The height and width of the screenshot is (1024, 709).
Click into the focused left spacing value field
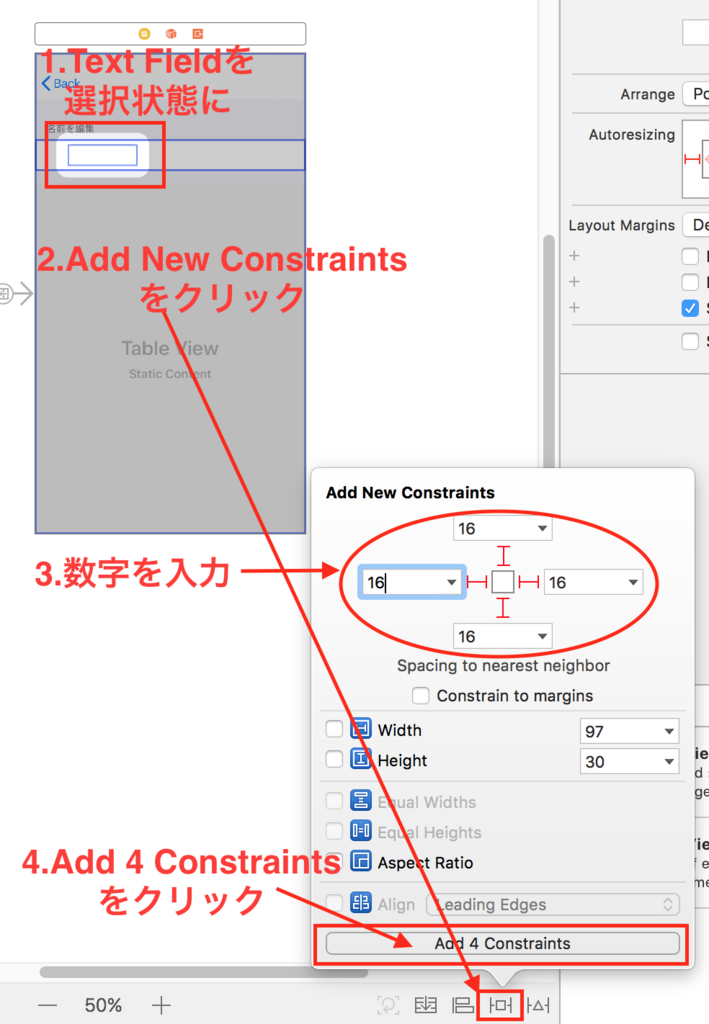(x=411, y=582)
